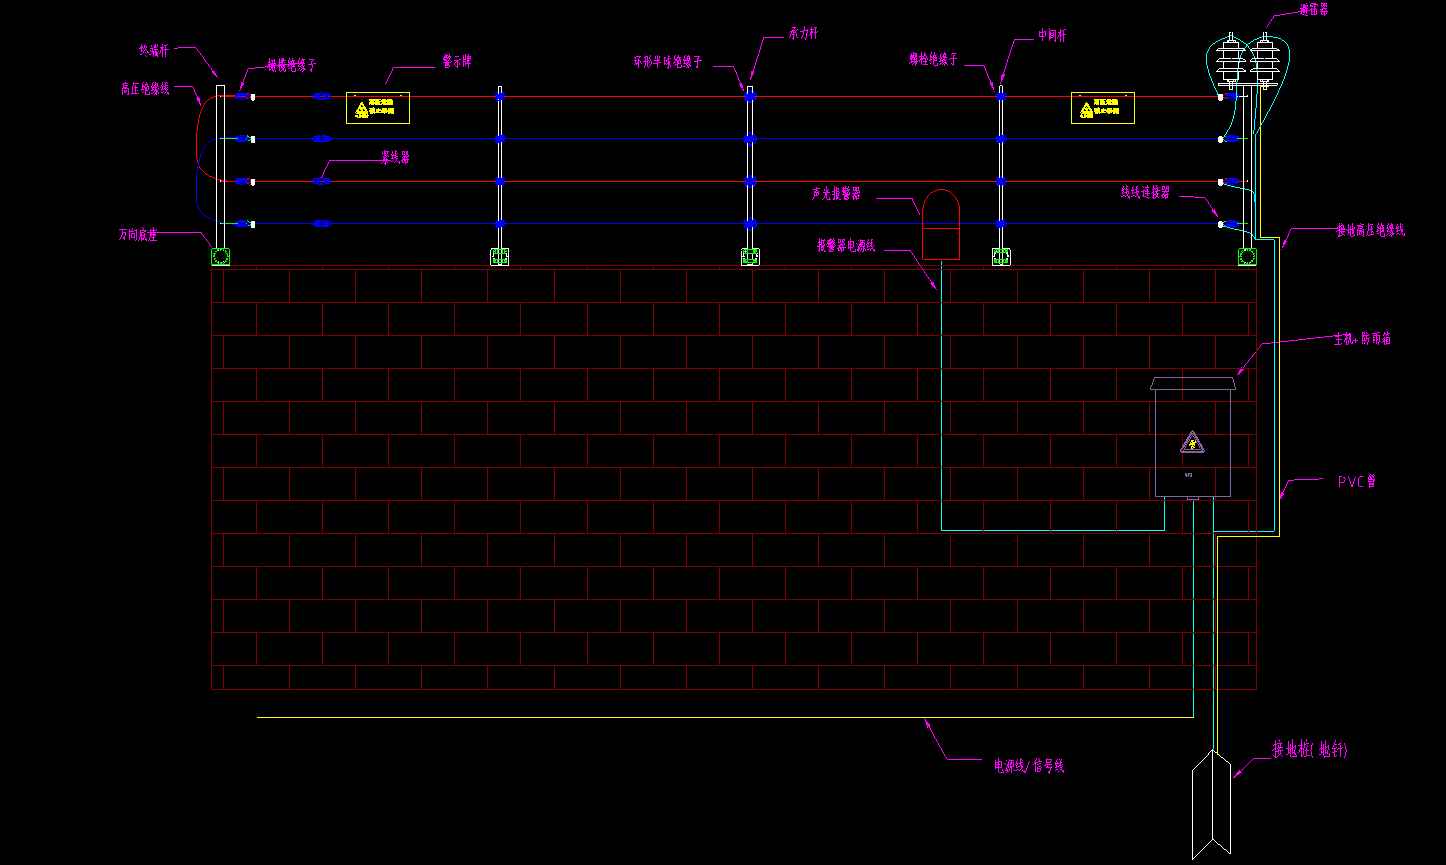This screenshot has width=1446, height=865.
Task: Select the green base under the right end pole
Action: 1248,257
